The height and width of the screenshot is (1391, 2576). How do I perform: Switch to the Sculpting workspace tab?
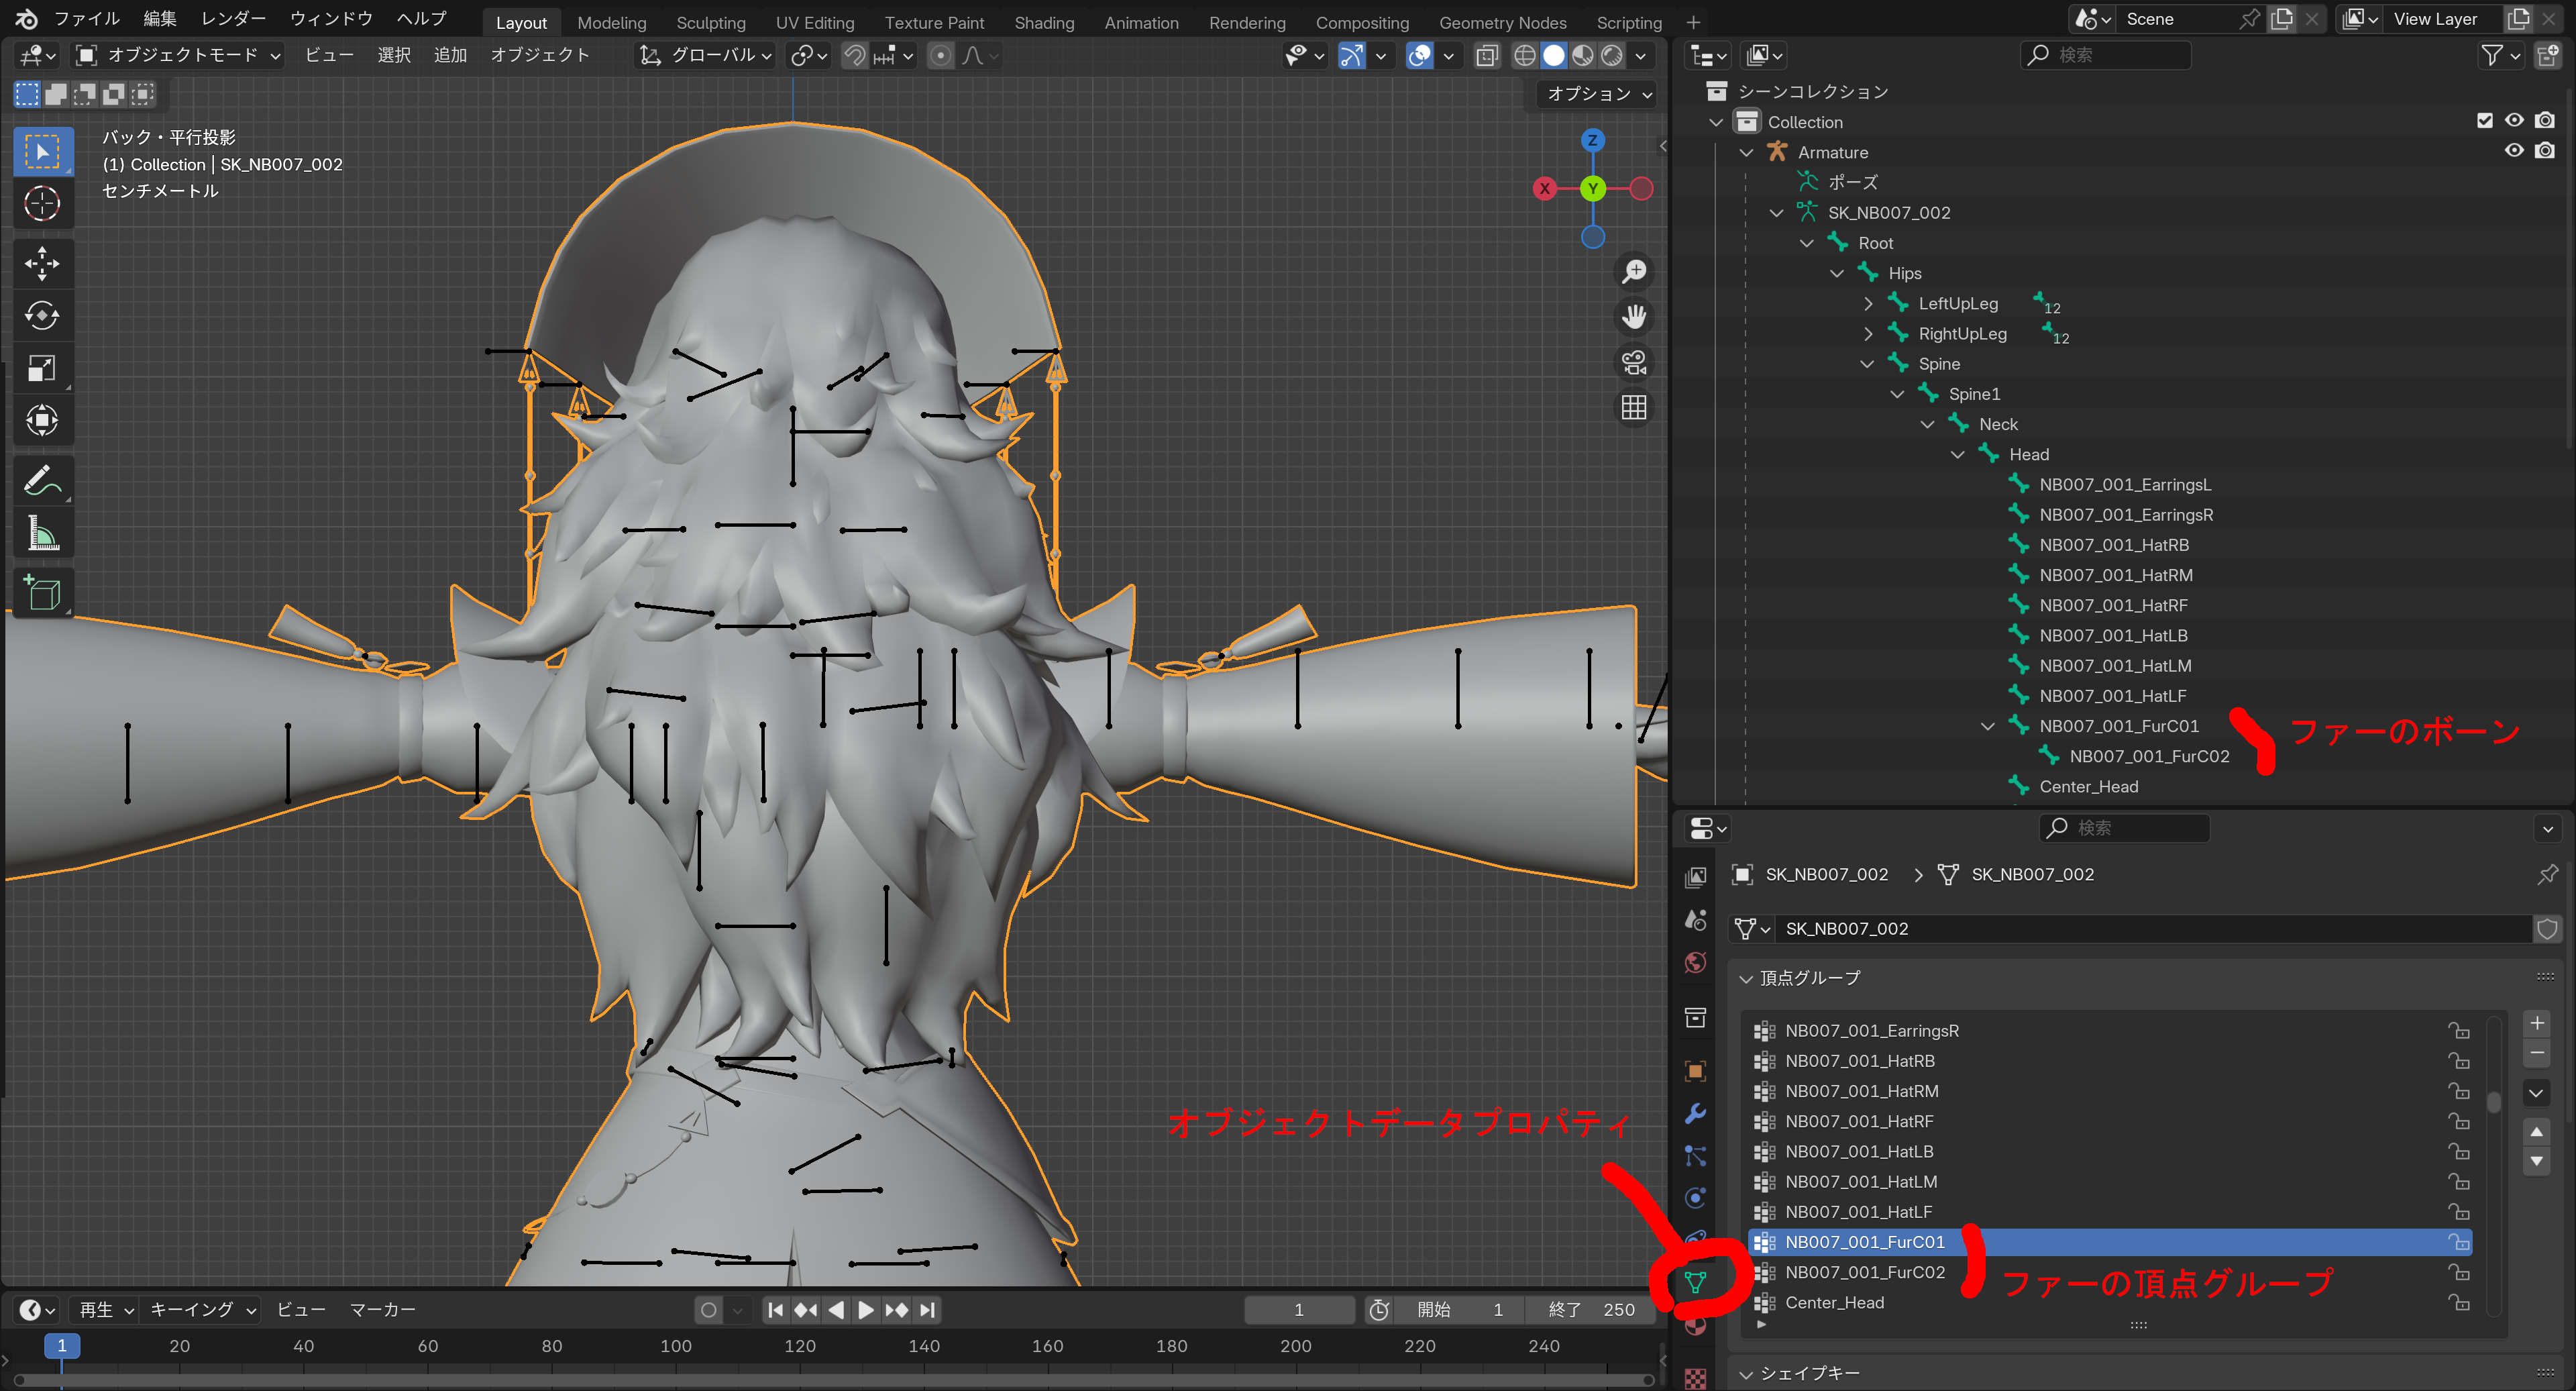coord(710,22)
